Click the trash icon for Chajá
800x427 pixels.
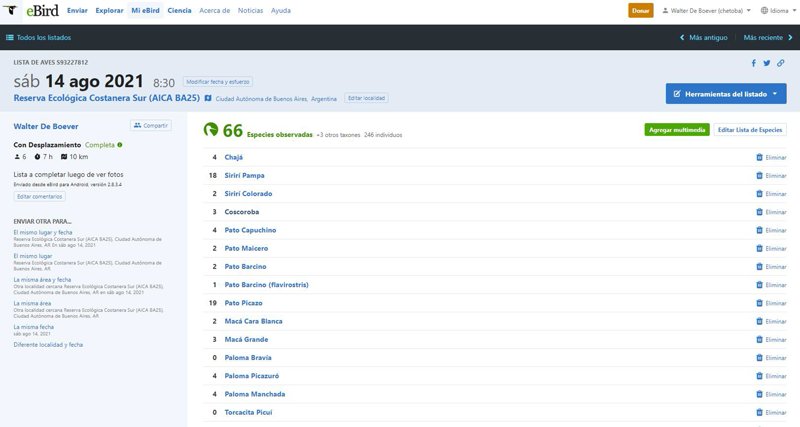759,158
